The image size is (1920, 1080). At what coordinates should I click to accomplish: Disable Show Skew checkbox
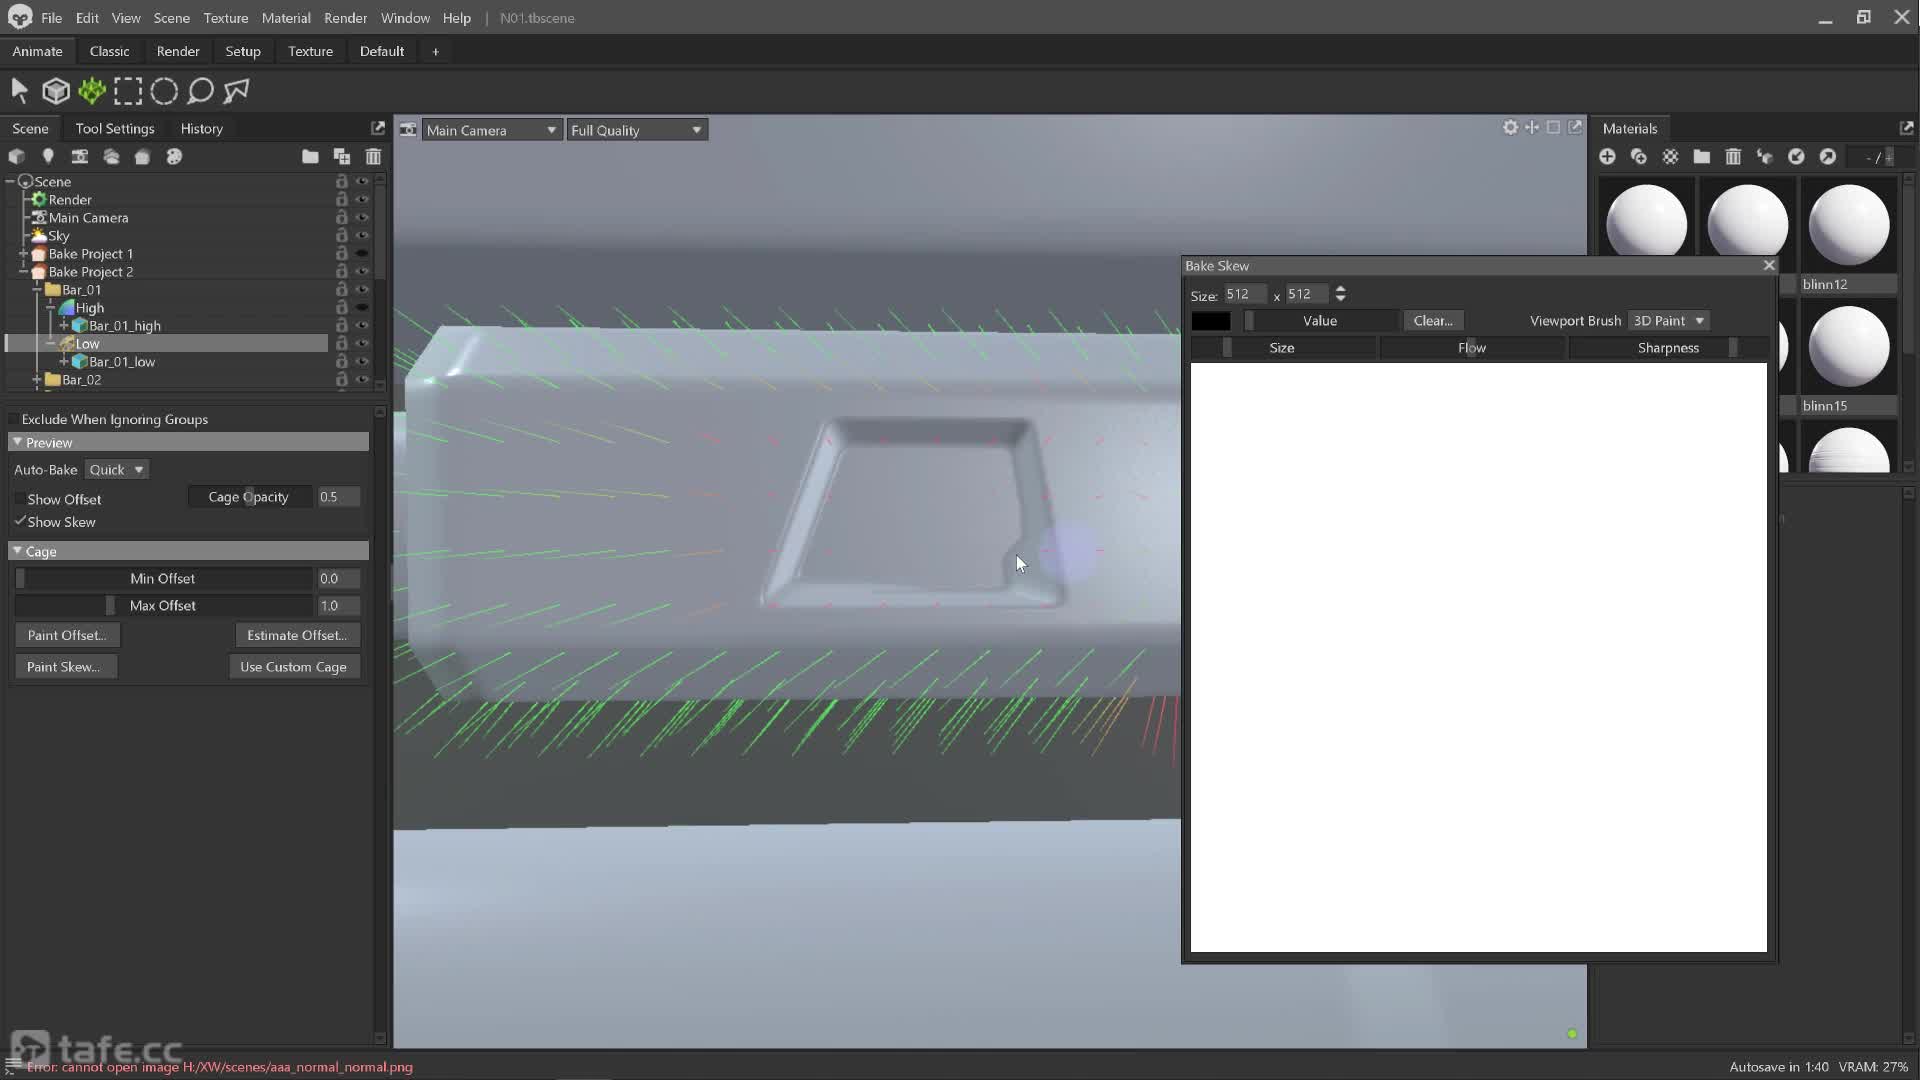click(x=19, y=521)
